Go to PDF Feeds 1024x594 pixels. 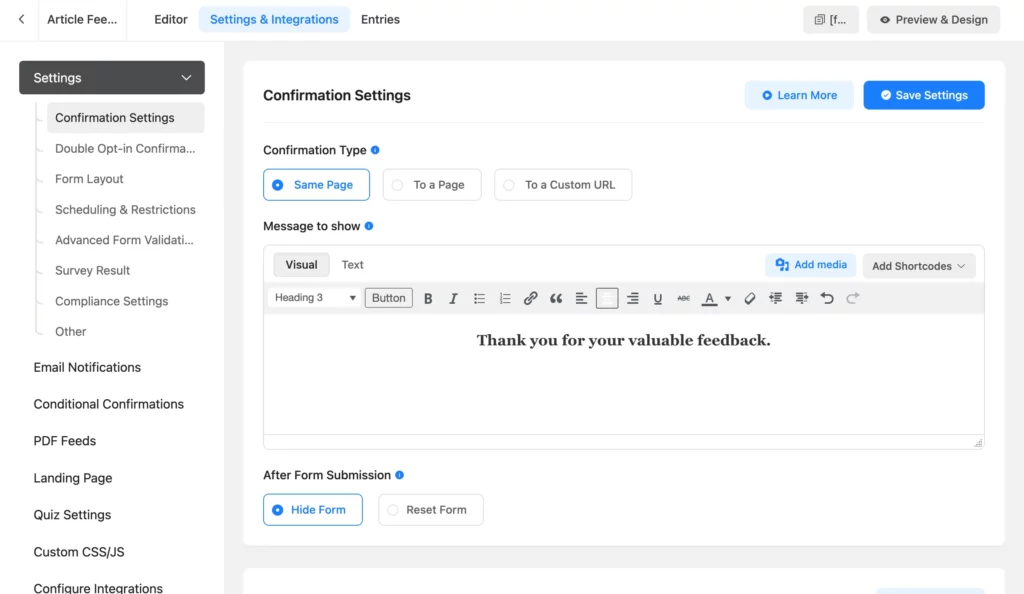point(65,441)
